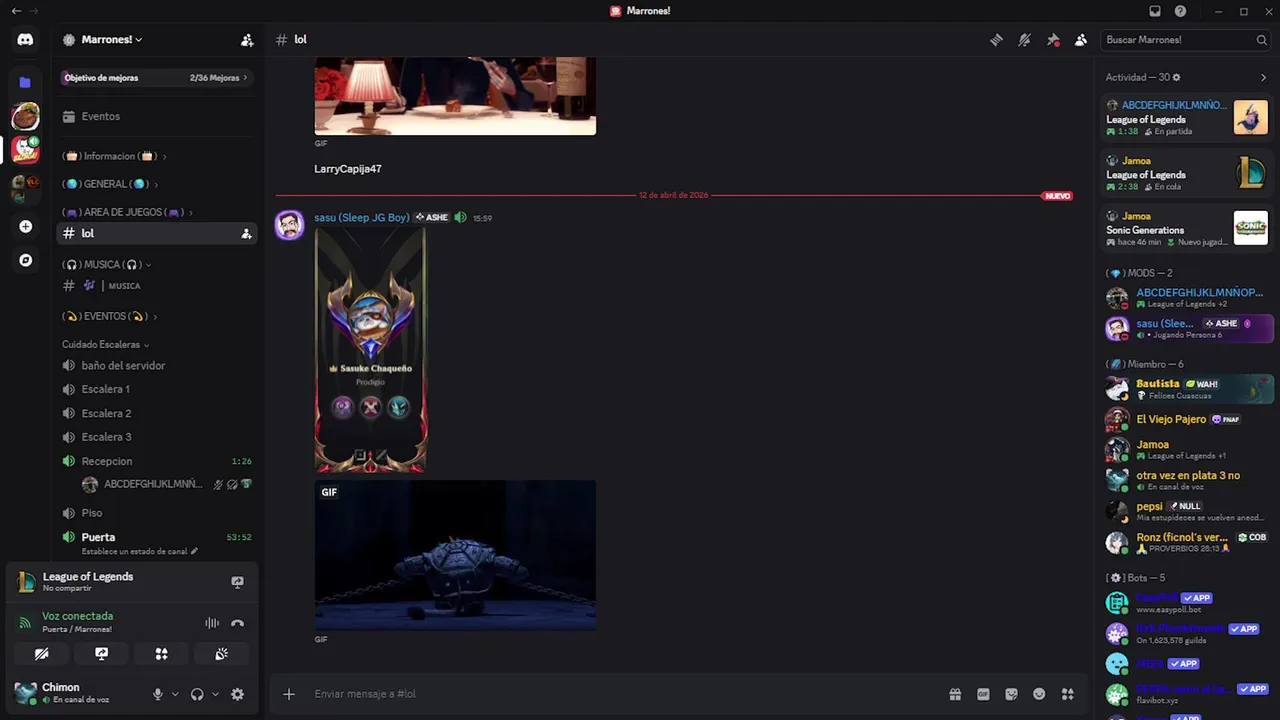Expand the Informacion category
Viewport: 1280px width, 720px height.
coord(114,156)
